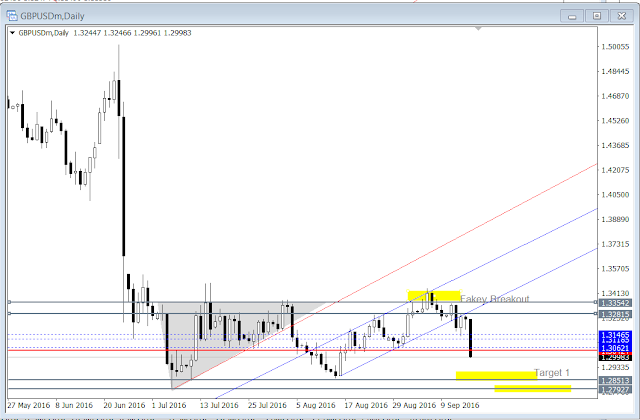Close the GBPUSDm Daily chart window

[x=621, y=16]
